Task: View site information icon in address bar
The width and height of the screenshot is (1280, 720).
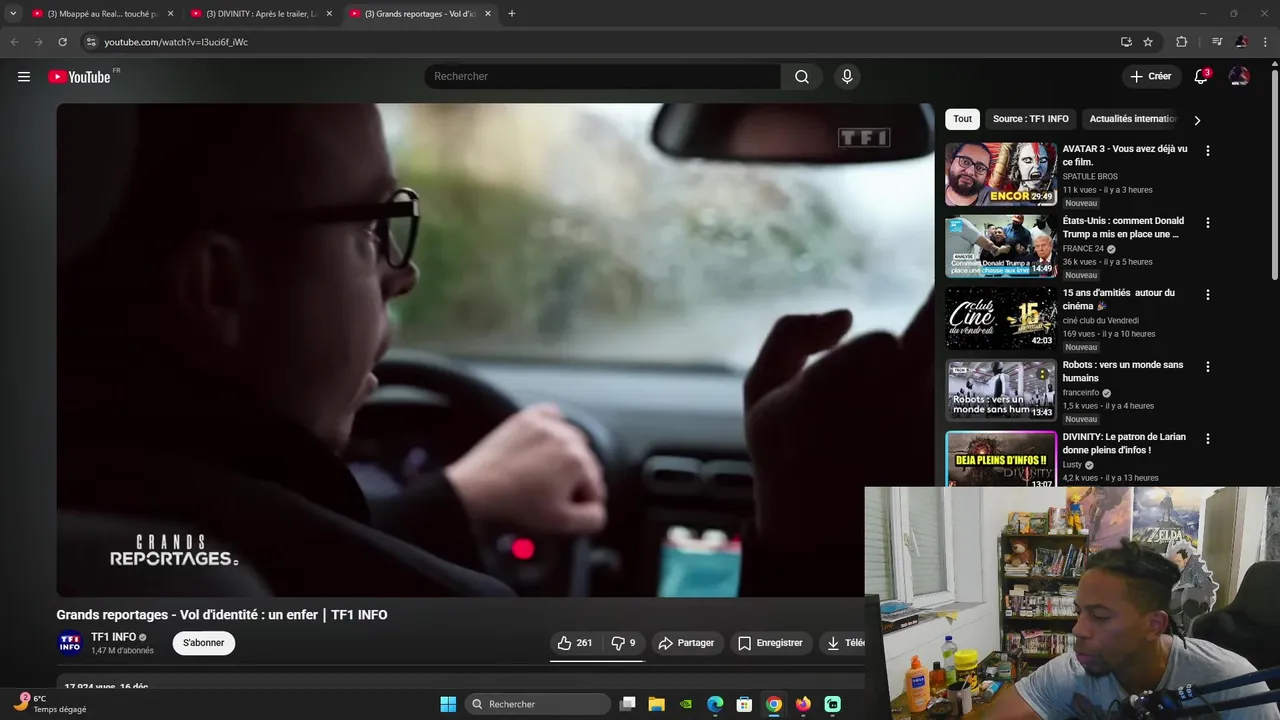Action: coord(90,42)
